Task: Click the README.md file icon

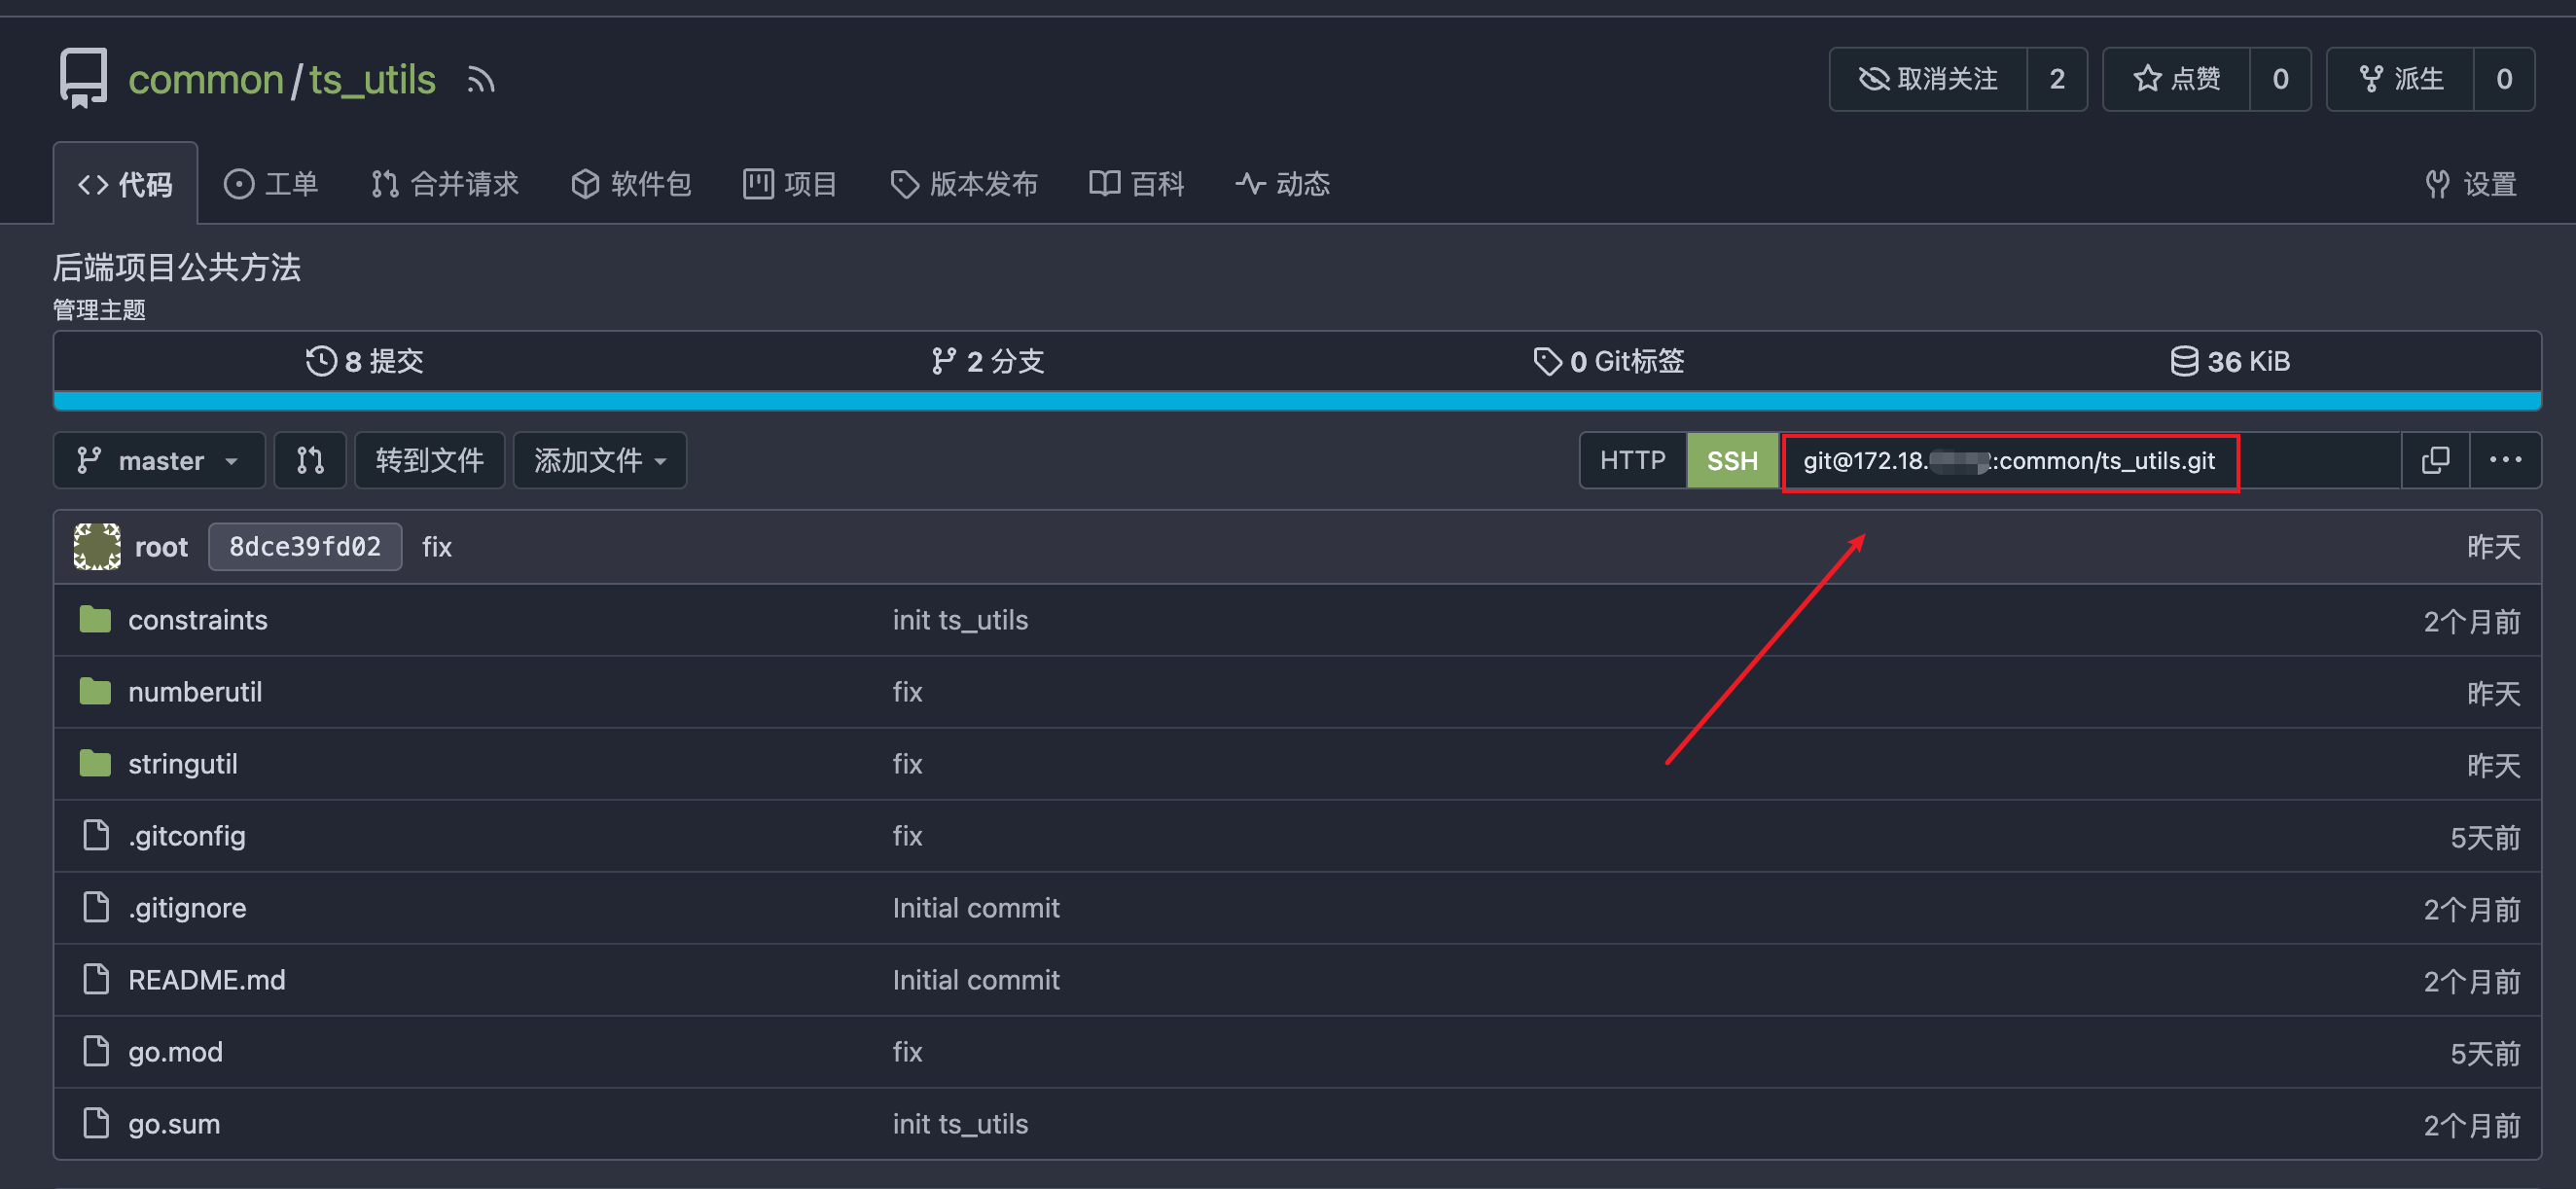Action: pos(96,979)
